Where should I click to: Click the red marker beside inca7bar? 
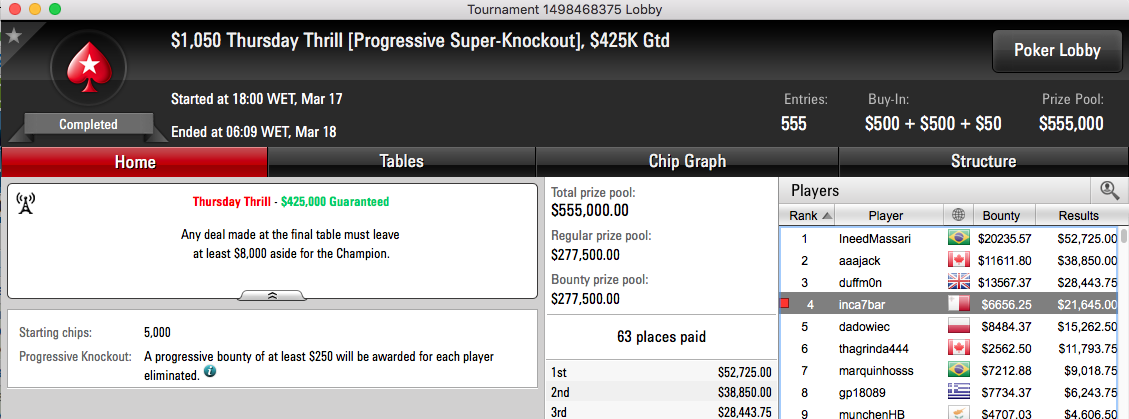click(x=785, y=304)
